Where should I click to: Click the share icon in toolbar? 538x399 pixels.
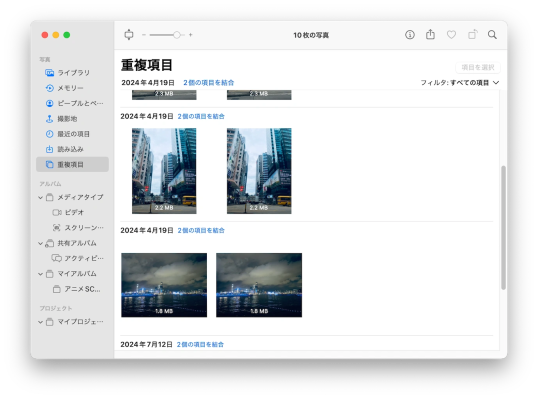coord(430,34)
